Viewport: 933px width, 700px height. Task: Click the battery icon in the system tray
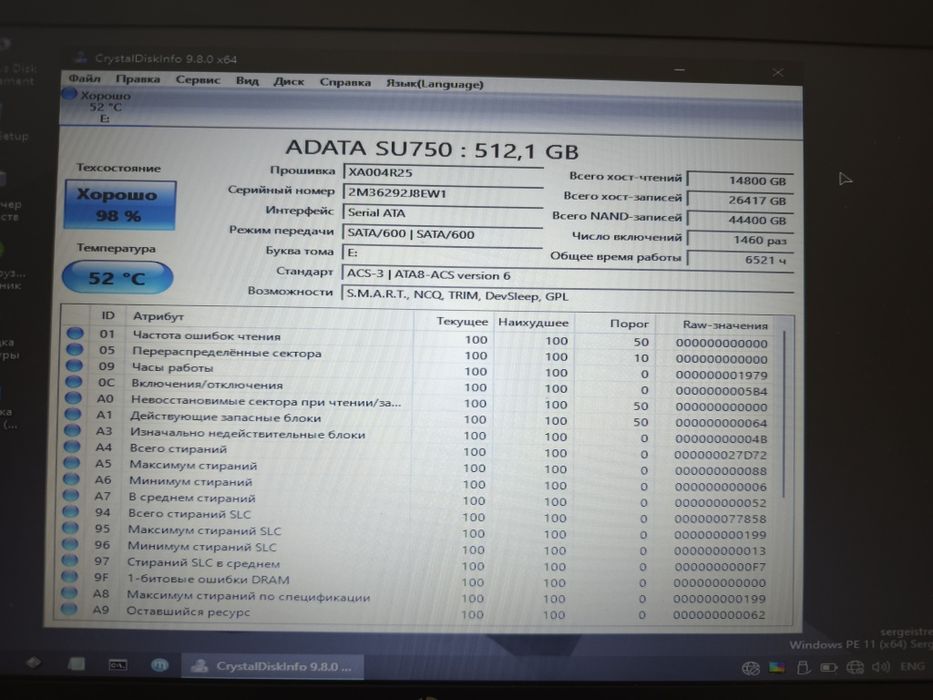828,667
